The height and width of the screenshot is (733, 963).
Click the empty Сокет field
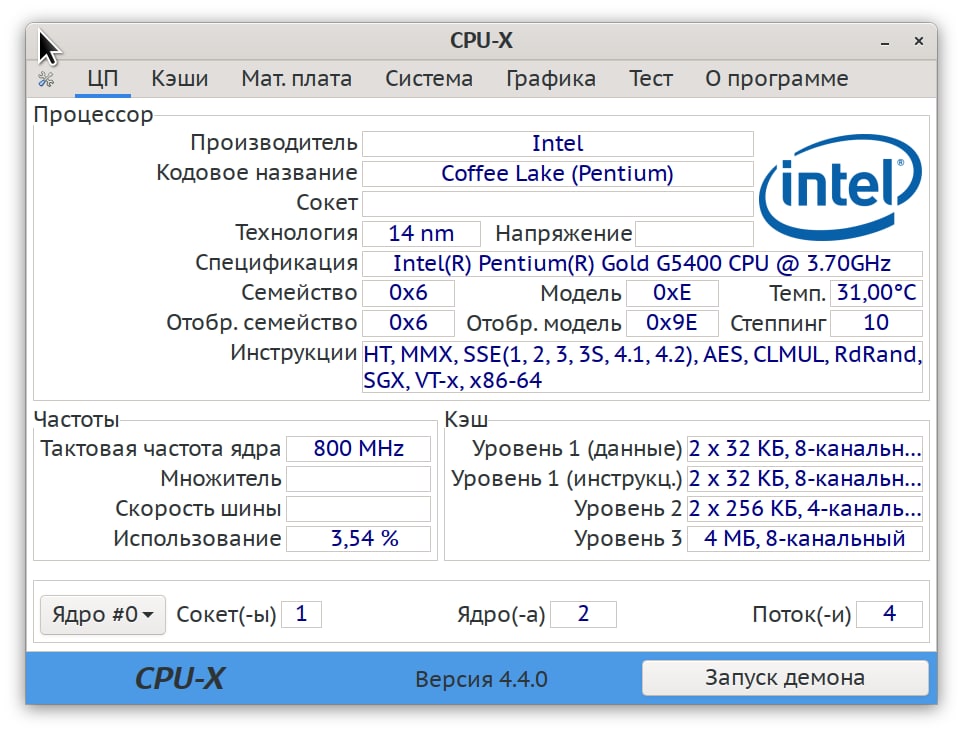tap(557, 204)
